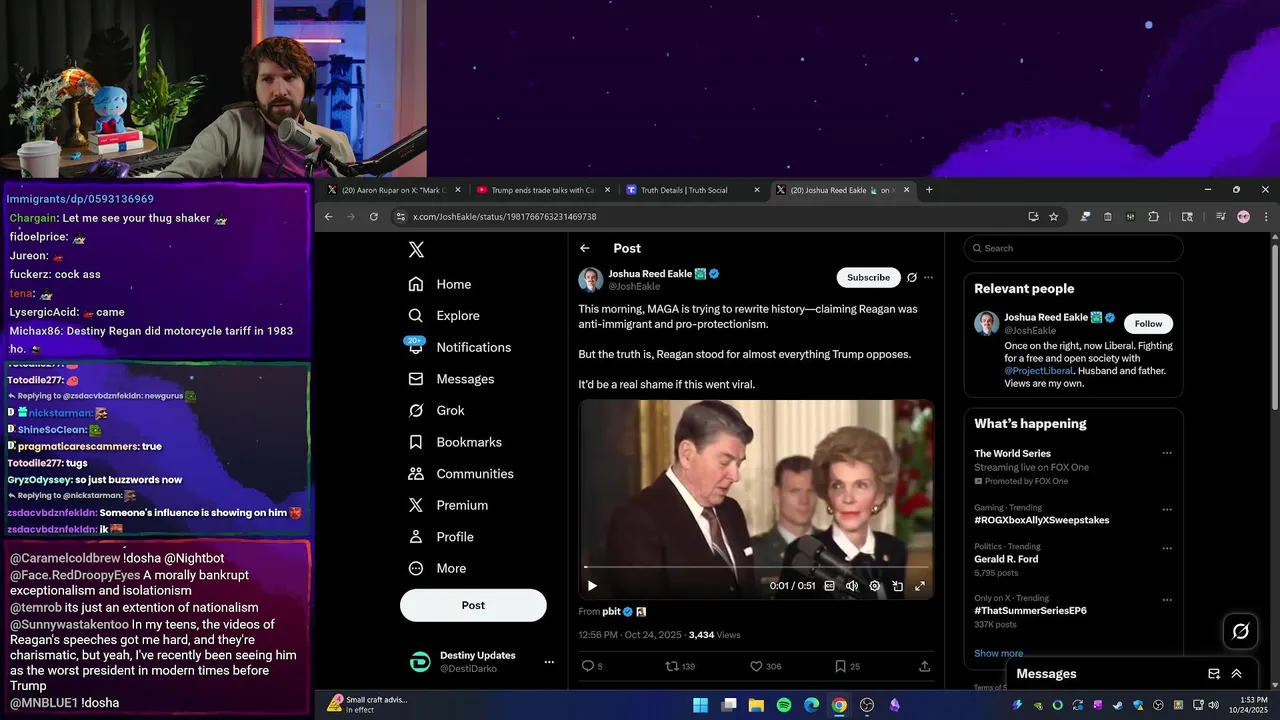Open Spotify from the taskbar
This screenshot has height=720, width=1280.
pyautogui.click(x=784, y=705)
